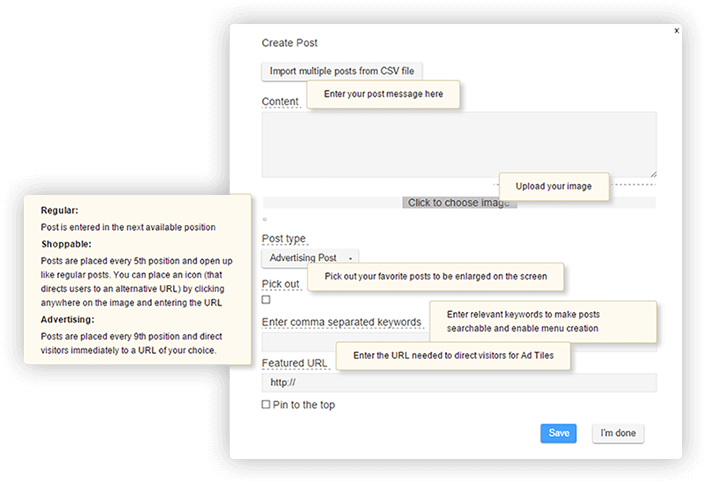Image resolution: width=706 pixels, height=483 pixels.
Task: Focus the comma separated keywords field
Action: 459,343
